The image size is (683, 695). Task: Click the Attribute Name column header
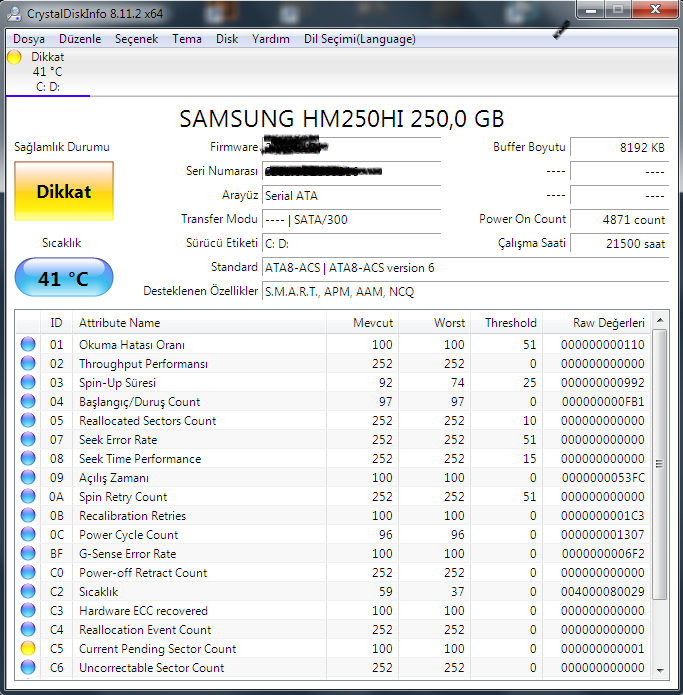(120, 323)
